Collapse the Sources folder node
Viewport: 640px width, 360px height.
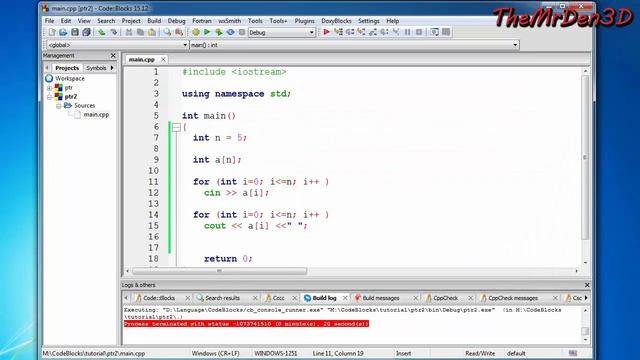coord(58,106)
